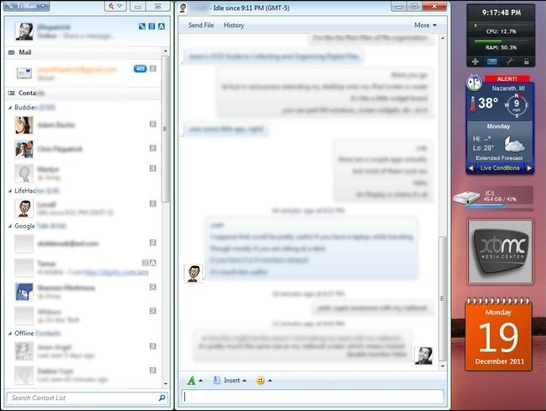This screenshot has width=546, height=411.
Task: Click the chat conversation vertical scrollbar
Action: [x=442, y=202]
